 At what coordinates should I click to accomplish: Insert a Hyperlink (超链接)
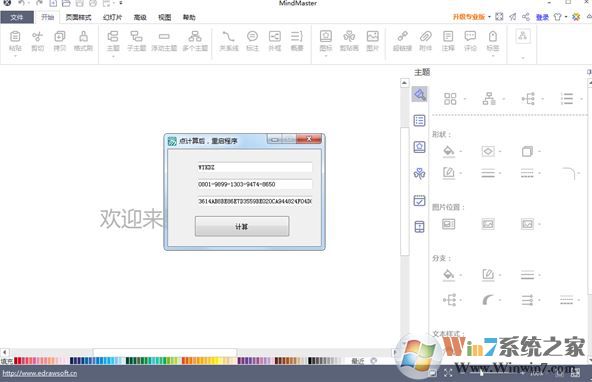[402, 41]
